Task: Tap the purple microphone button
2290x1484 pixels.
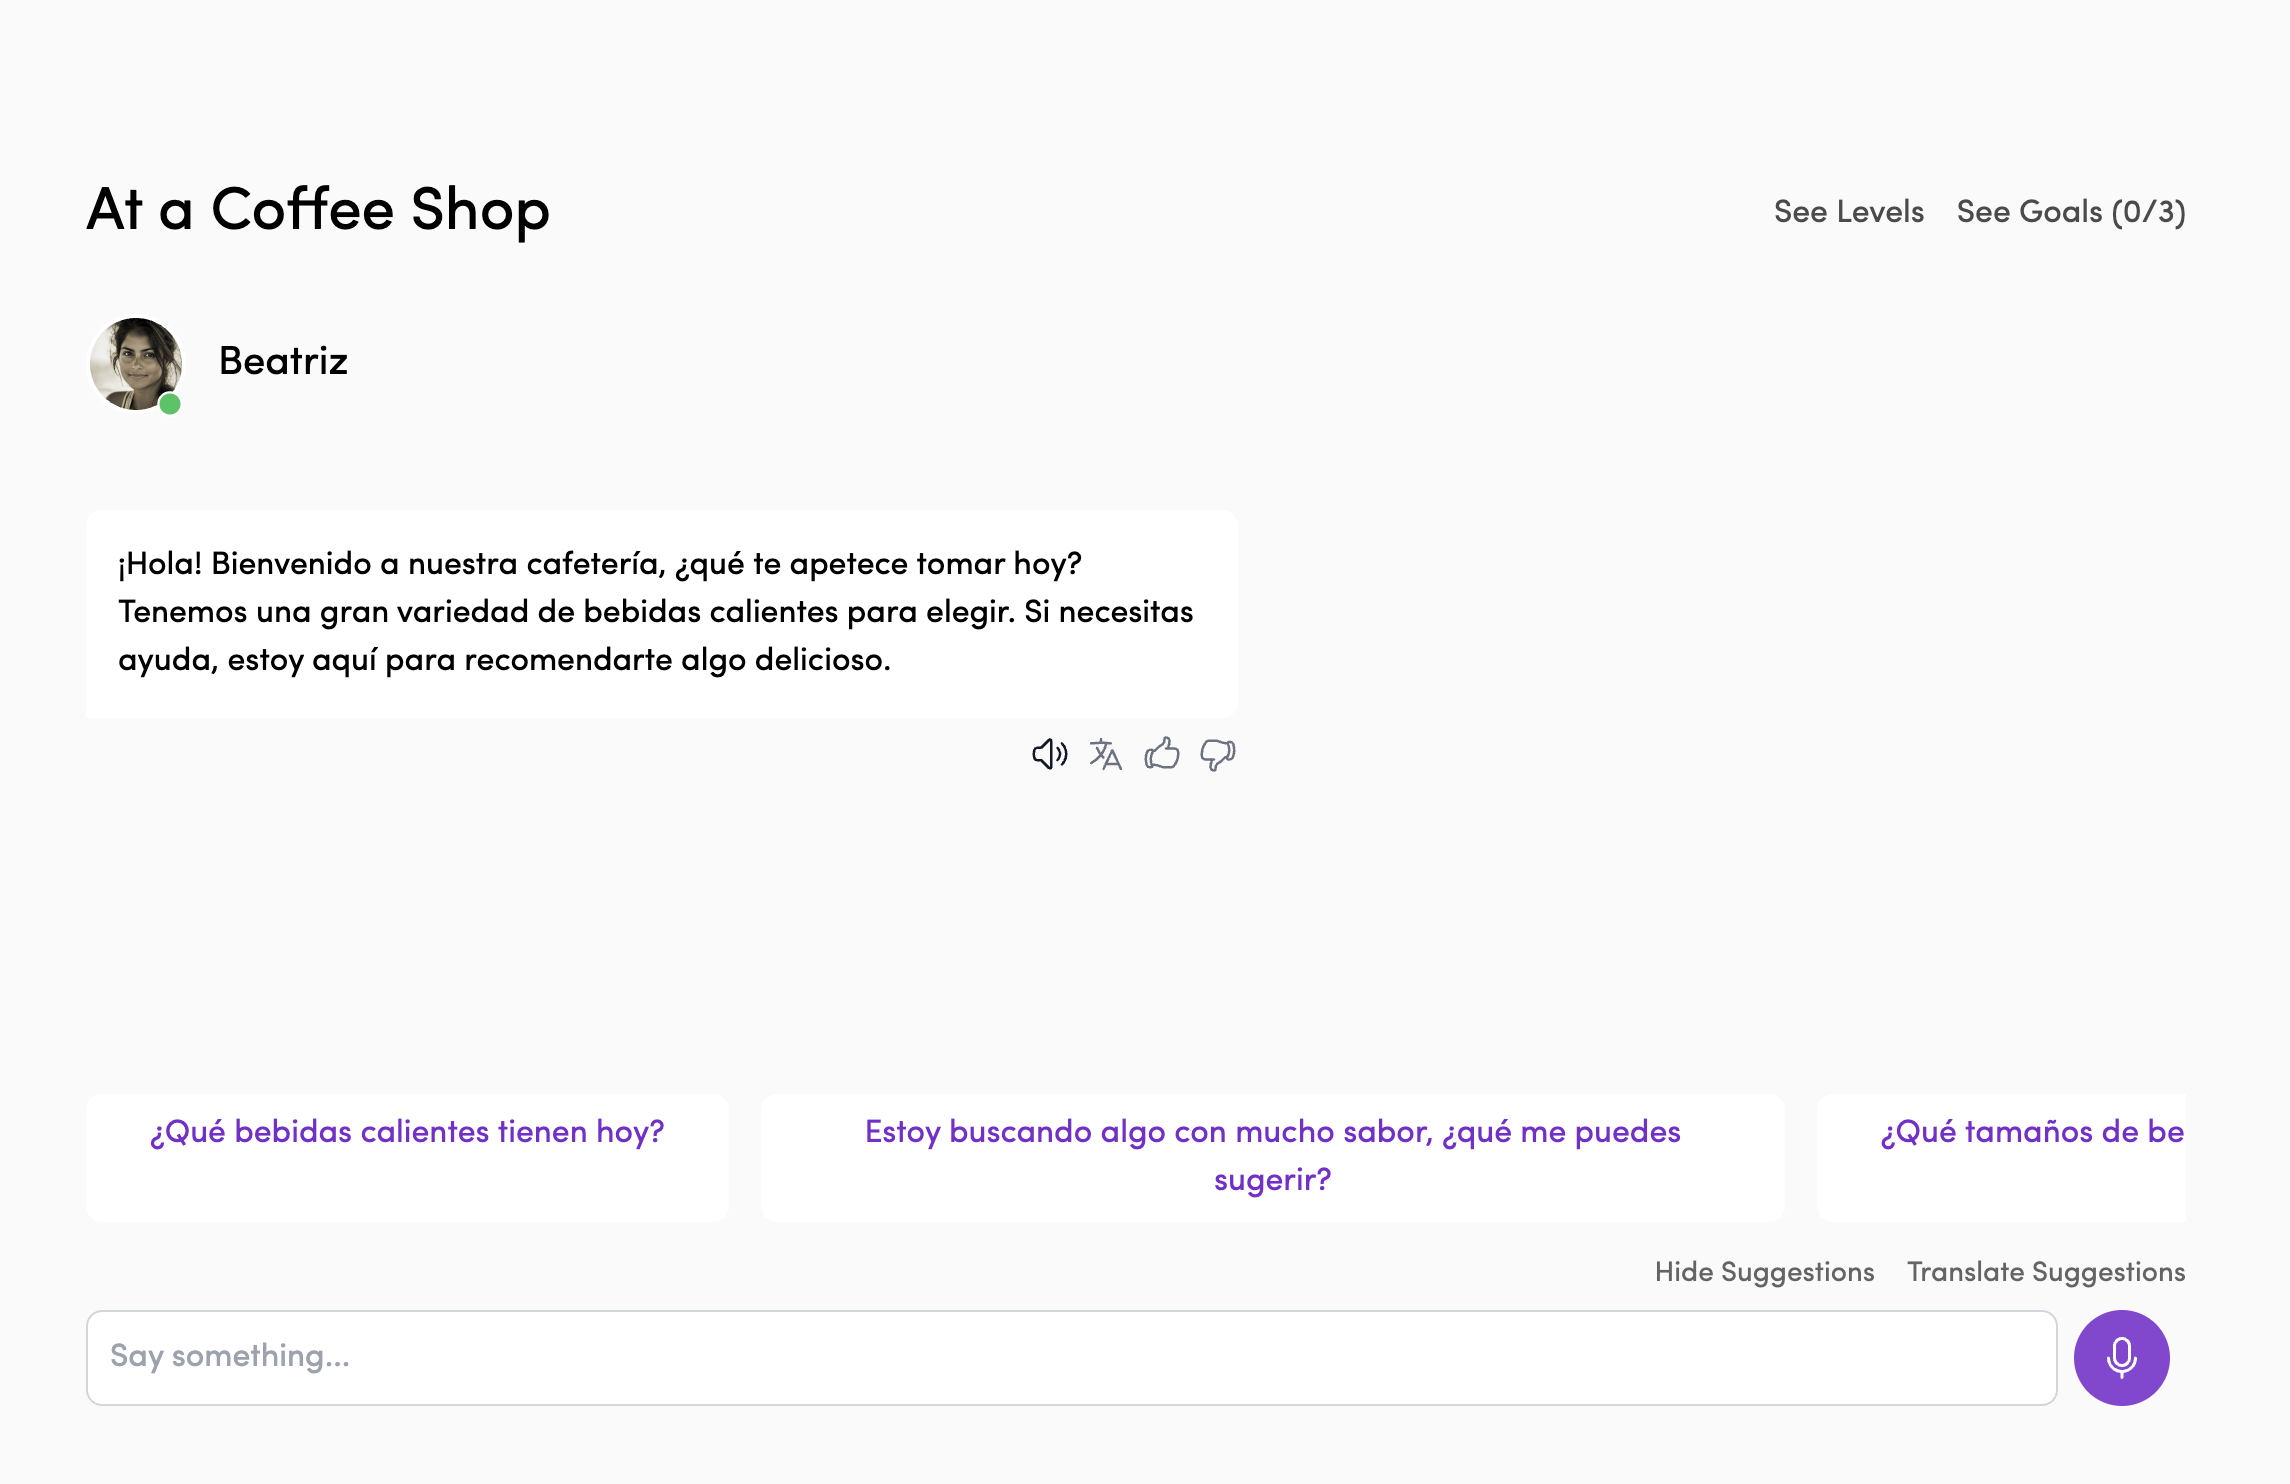Action: [x=2121, y=1357]
